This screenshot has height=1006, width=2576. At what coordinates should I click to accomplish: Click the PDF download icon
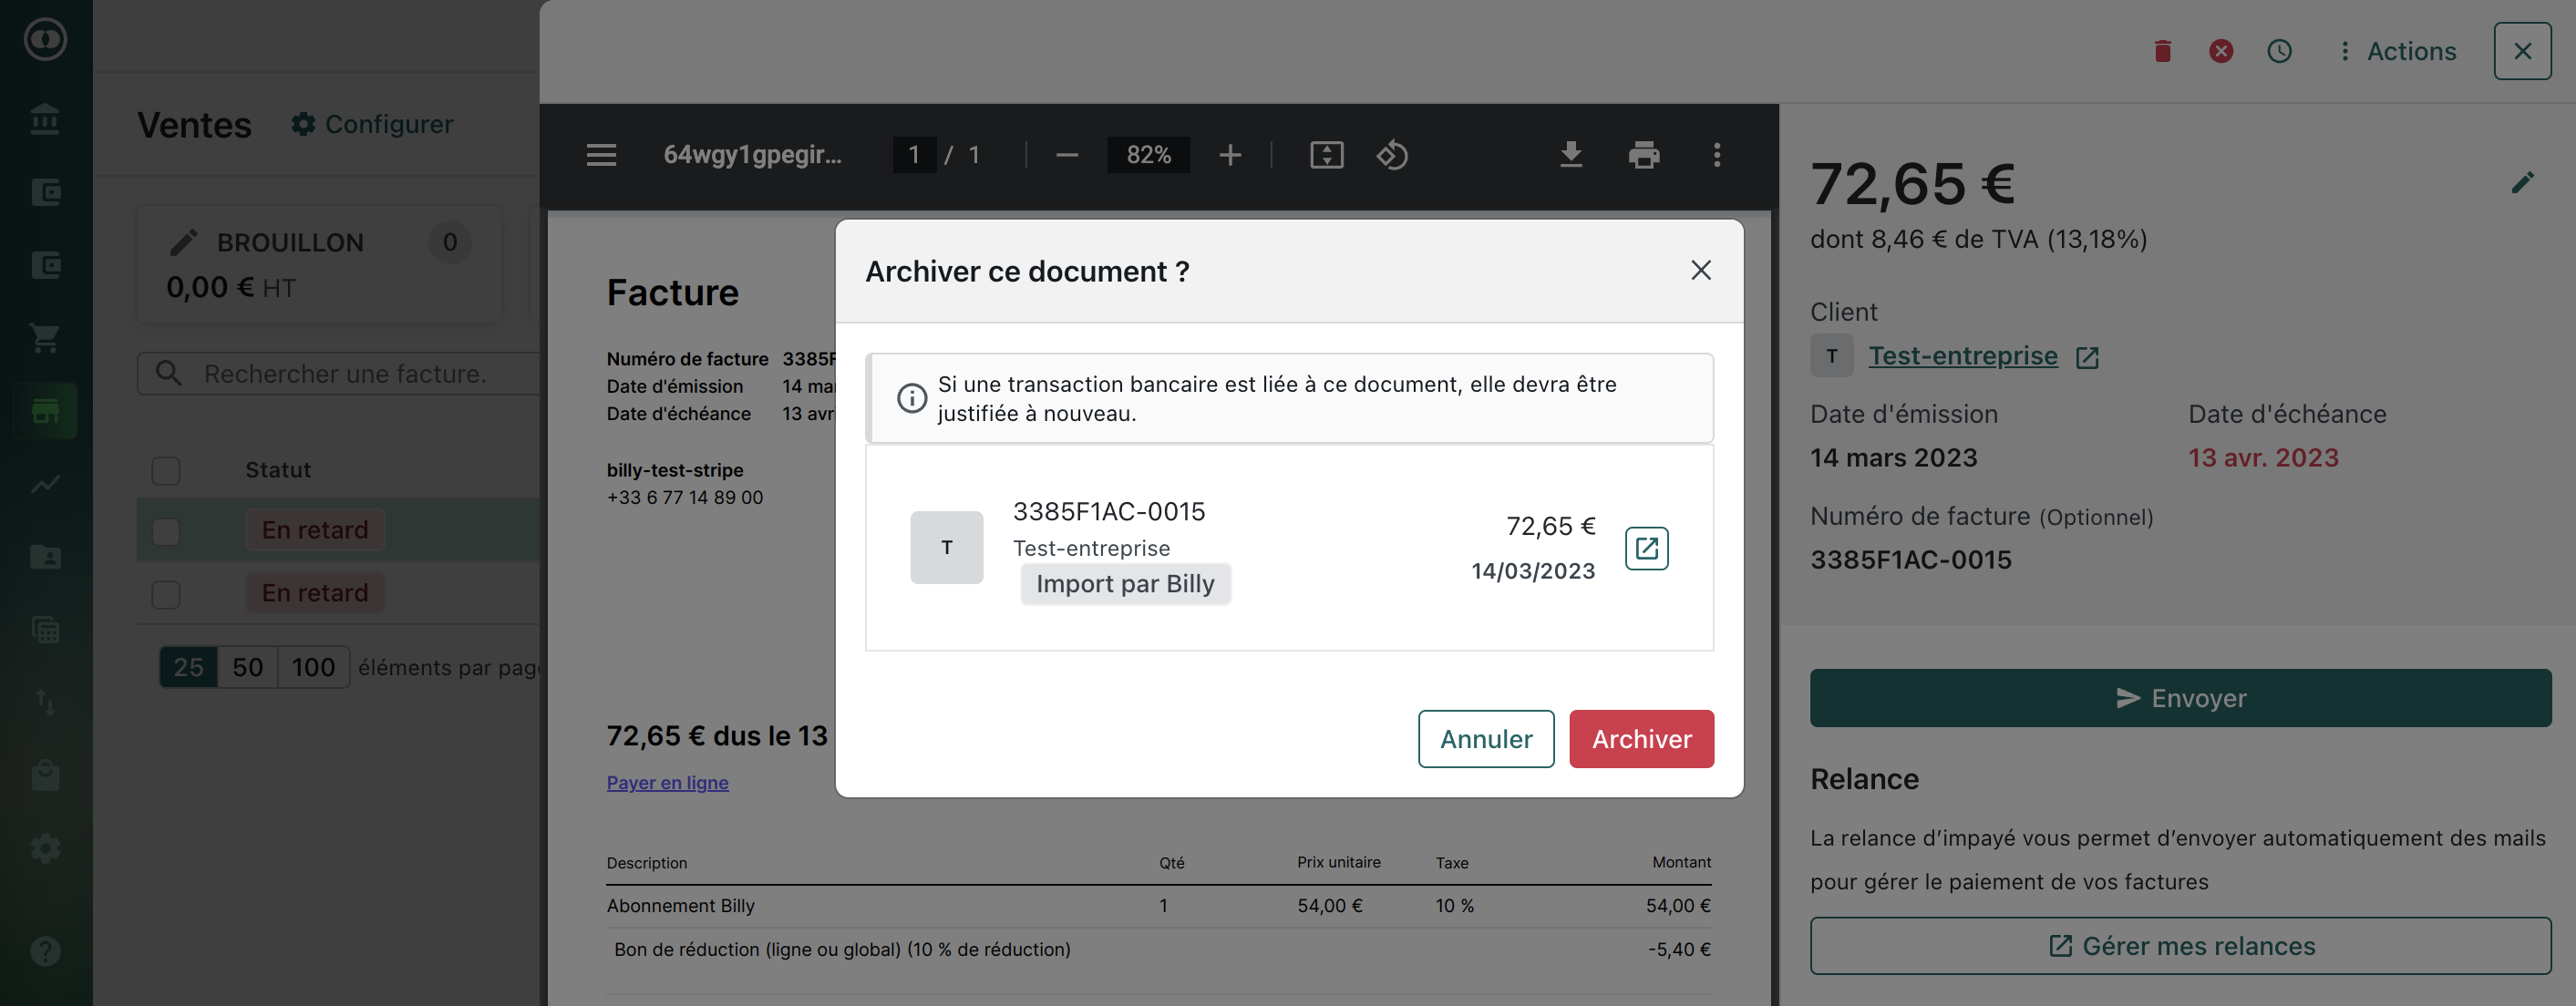click(1570, 155)
